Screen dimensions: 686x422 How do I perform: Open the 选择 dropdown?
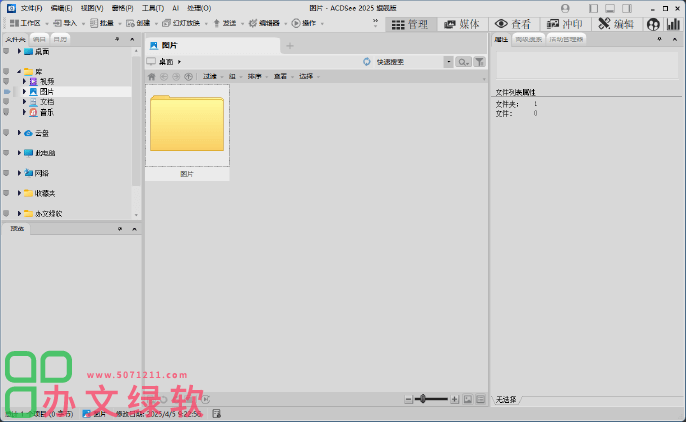(309, 77)
